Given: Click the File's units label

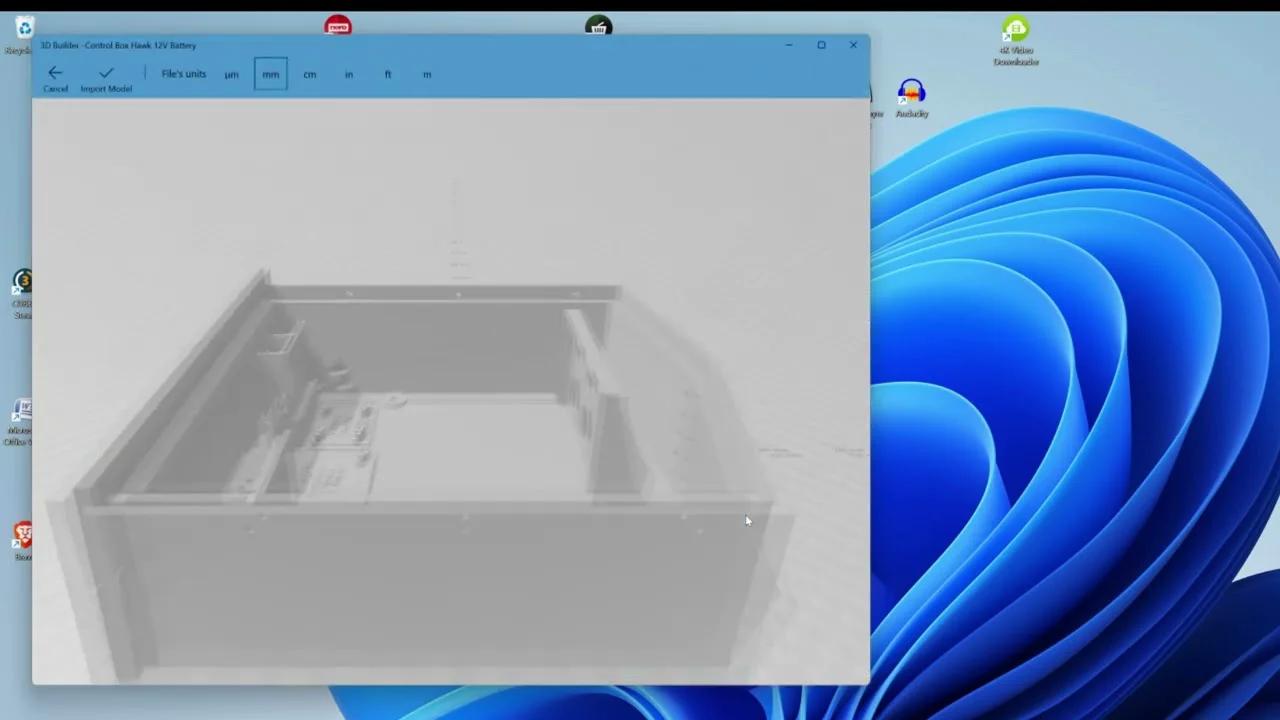Looking at the screenshot, I should click(183, 73).
